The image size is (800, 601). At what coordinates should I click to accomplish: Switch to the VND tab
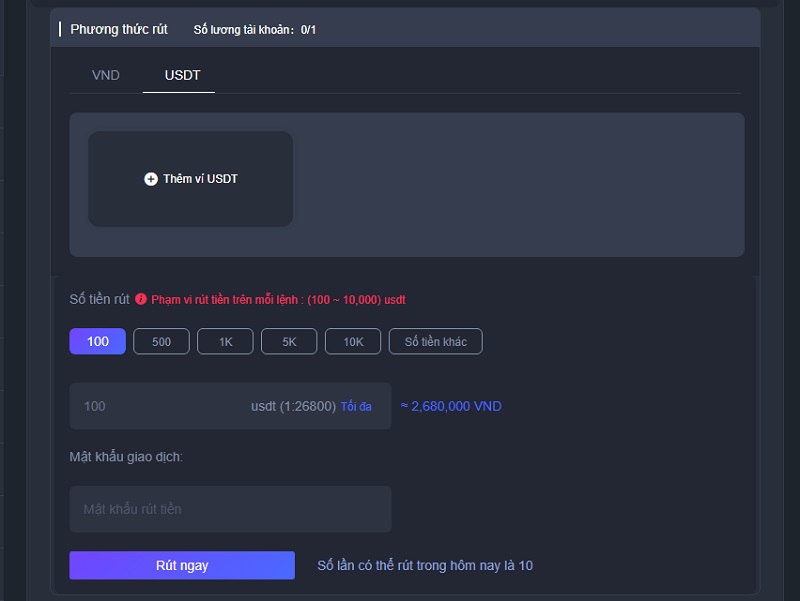click(x=103, y=75)
